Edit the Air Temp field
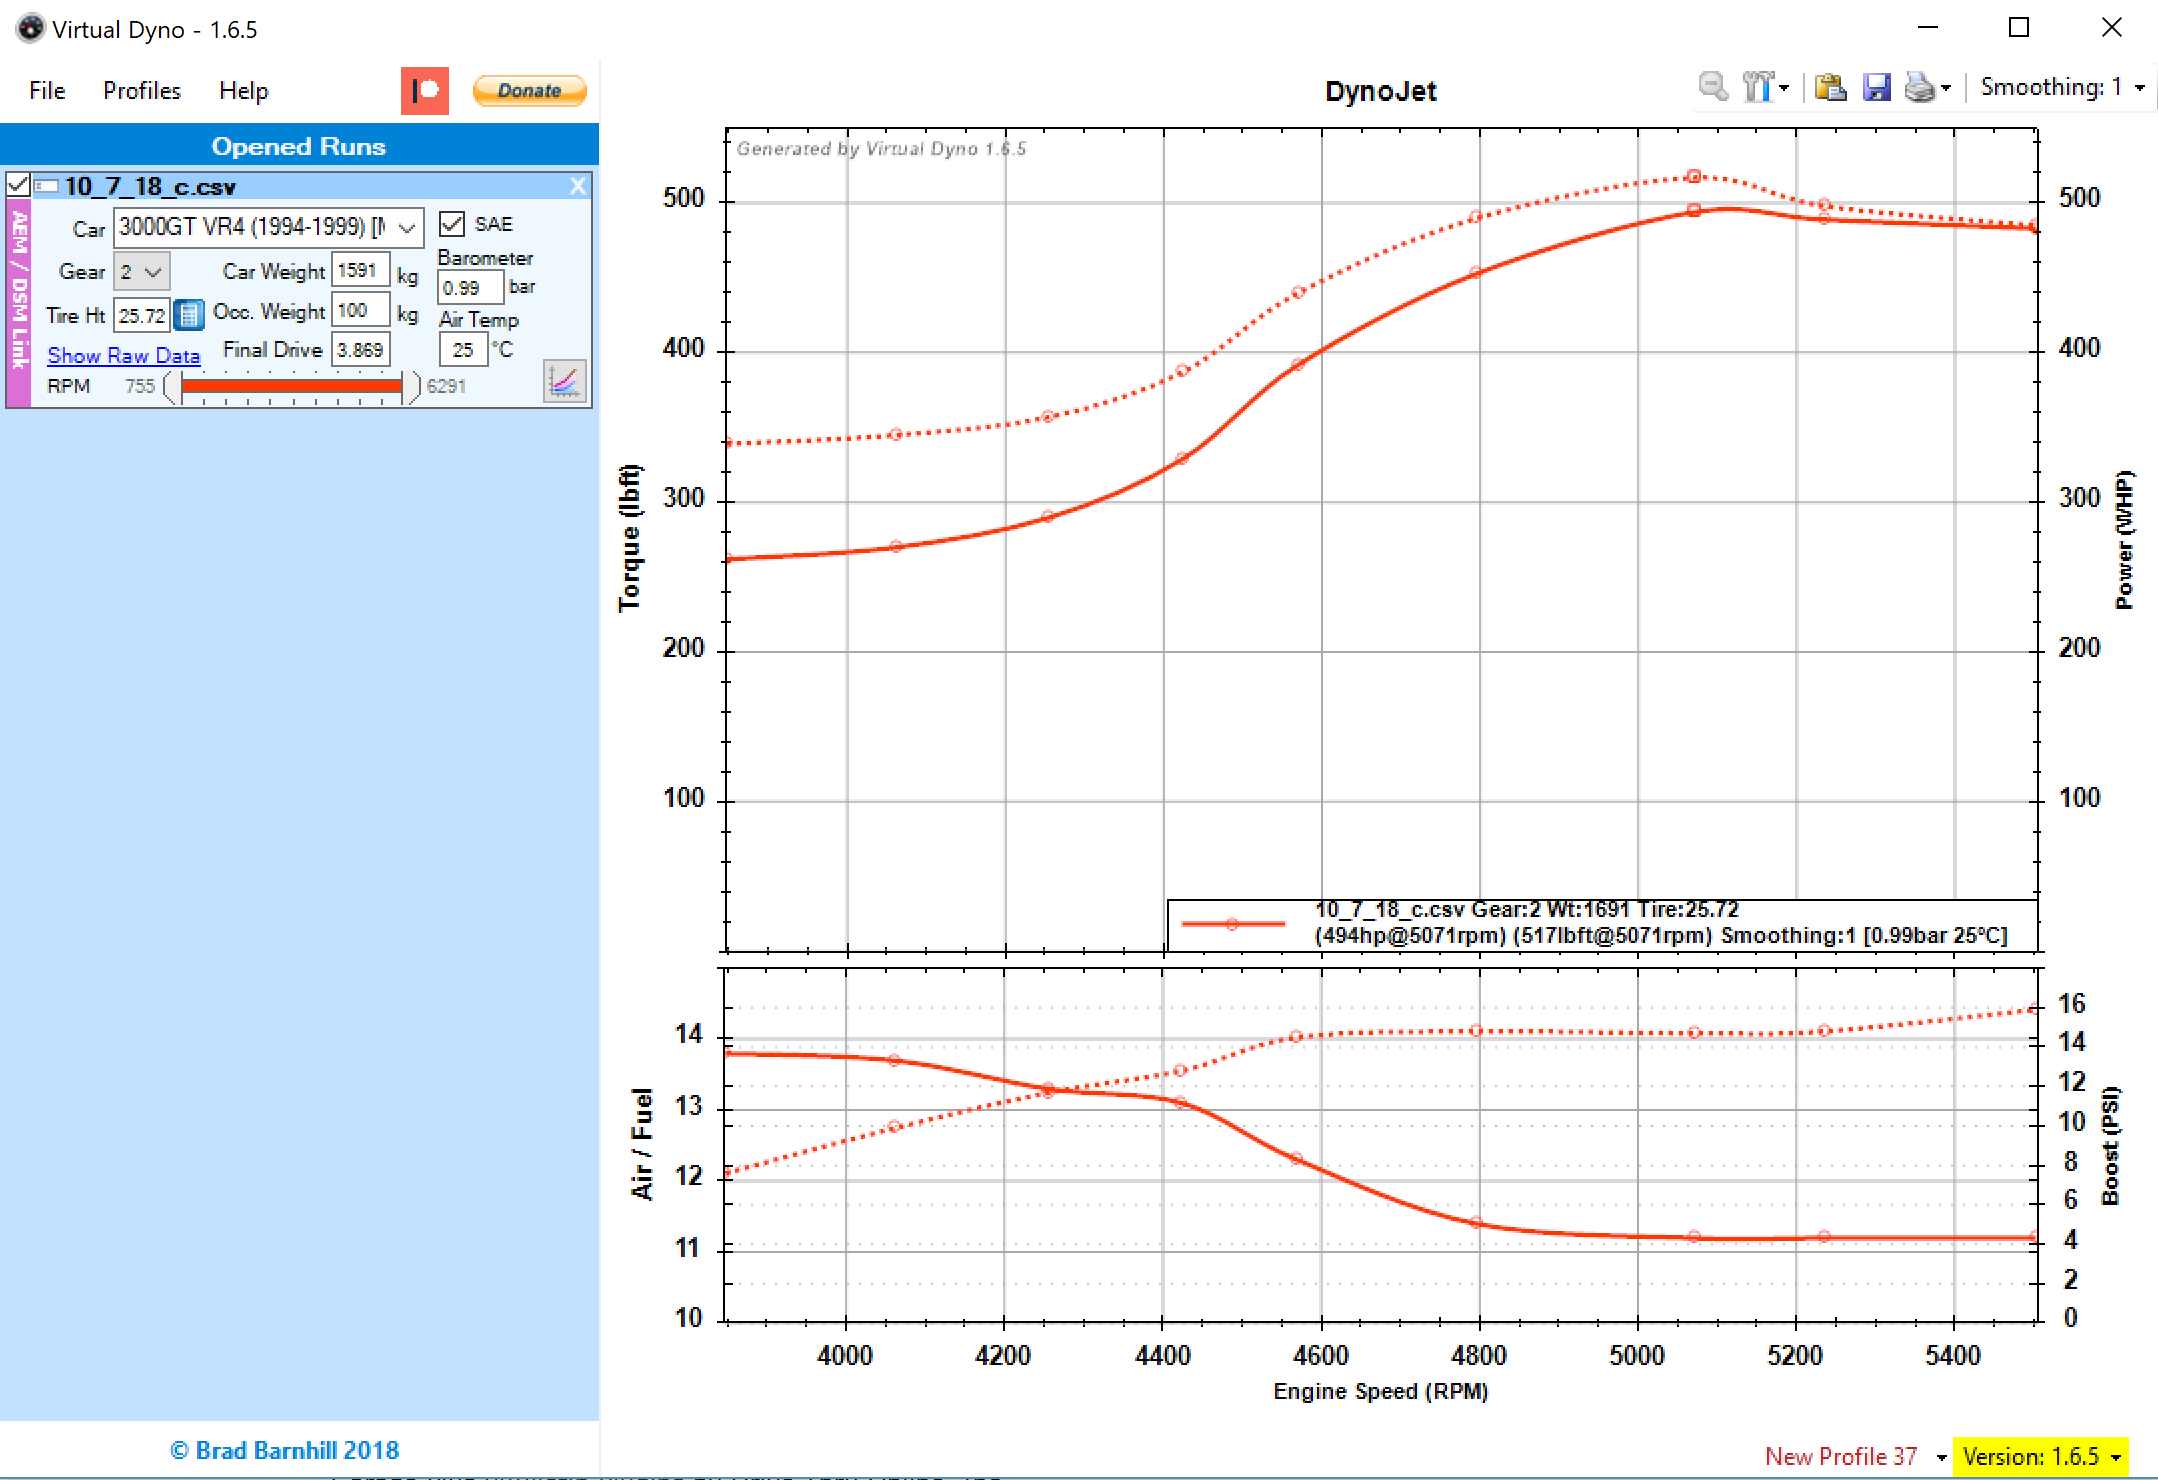 pos(463,350)
